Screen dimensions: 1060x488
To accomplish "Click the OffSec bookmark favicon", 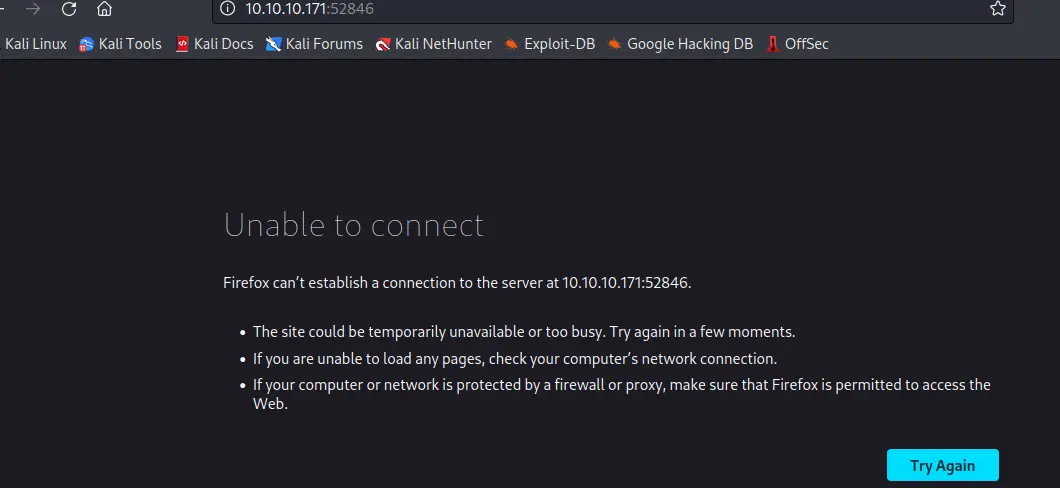I will (773, 45).
